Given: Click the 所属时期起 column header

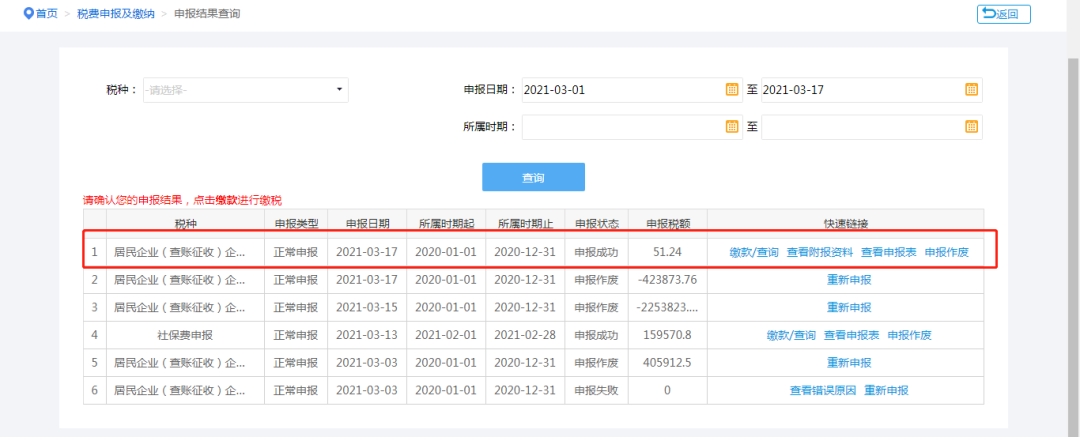Looking at the screenshot, I should click(x=446, y=224).
